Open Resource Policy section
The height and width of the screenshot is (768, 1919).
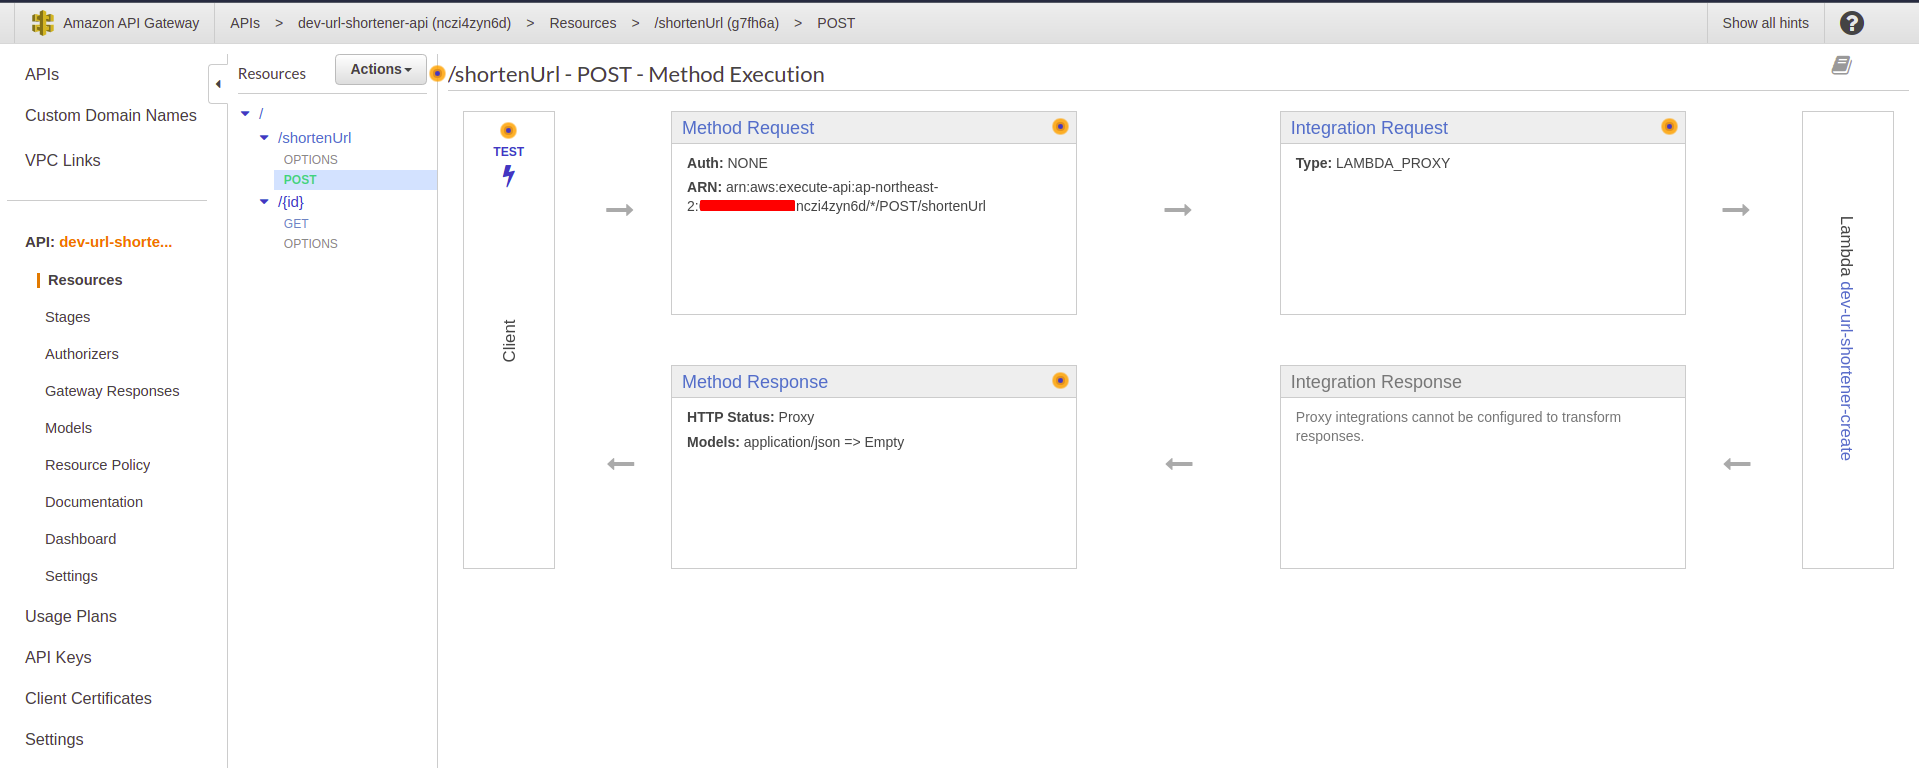coord(97,465)
